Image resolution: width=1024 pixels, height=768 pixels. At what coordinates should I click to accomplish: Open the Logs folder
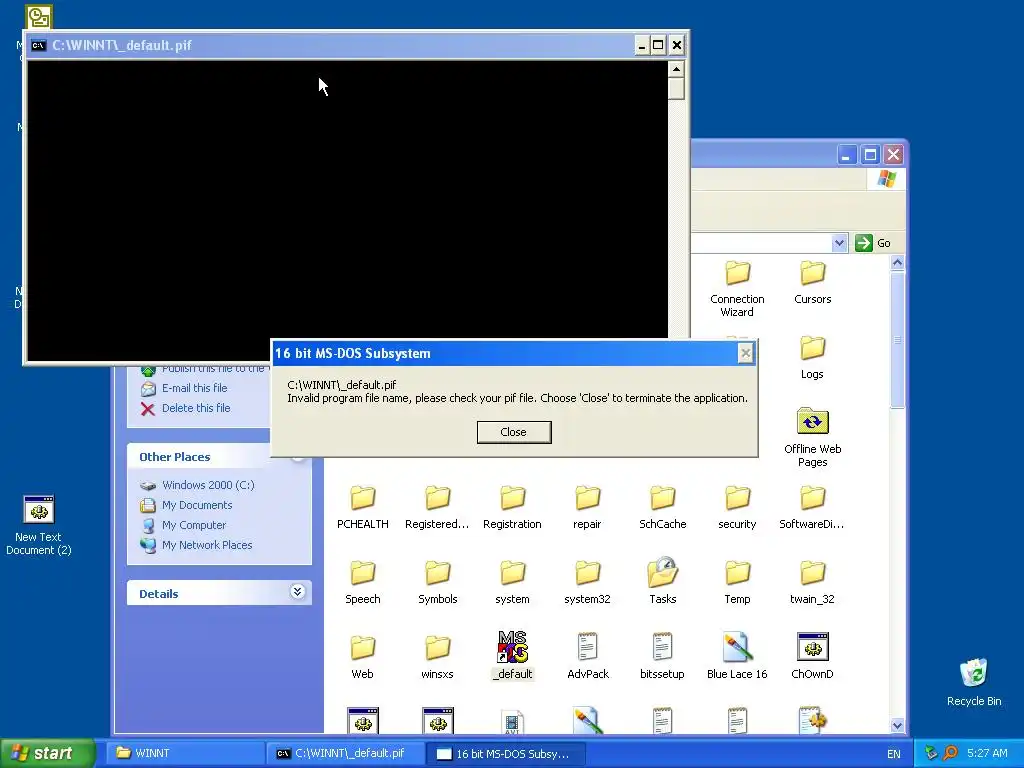point(812,357)
